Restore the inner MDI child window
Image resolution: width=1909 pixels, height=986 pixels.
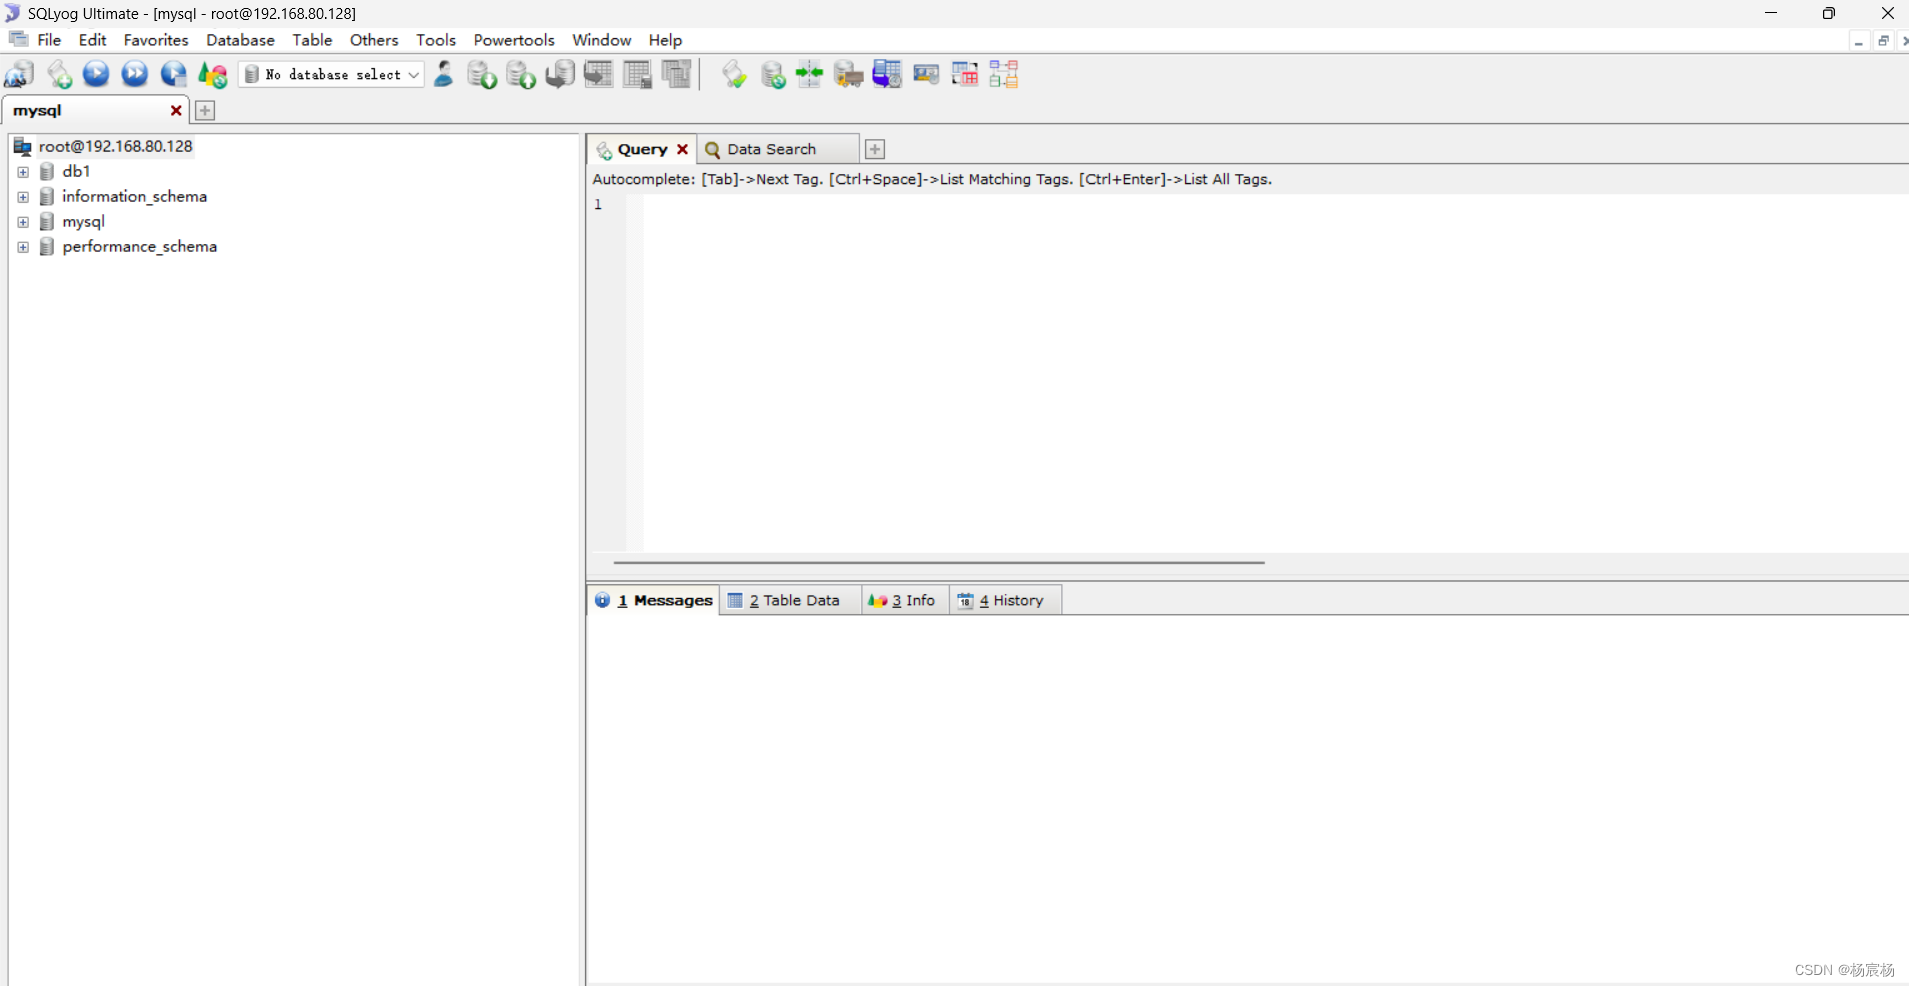(1883, 41)
